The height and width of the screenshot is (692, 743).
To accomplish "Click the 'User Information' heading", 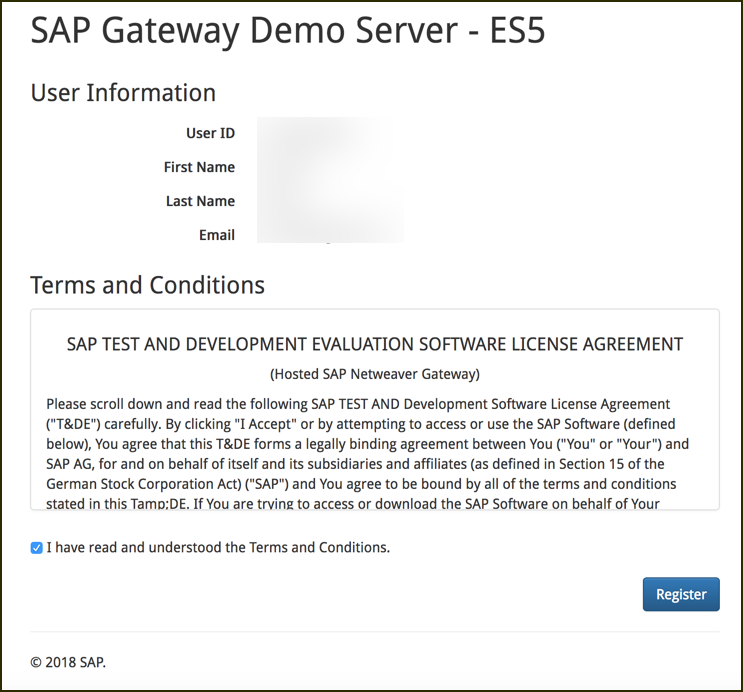I will (123, 92).
